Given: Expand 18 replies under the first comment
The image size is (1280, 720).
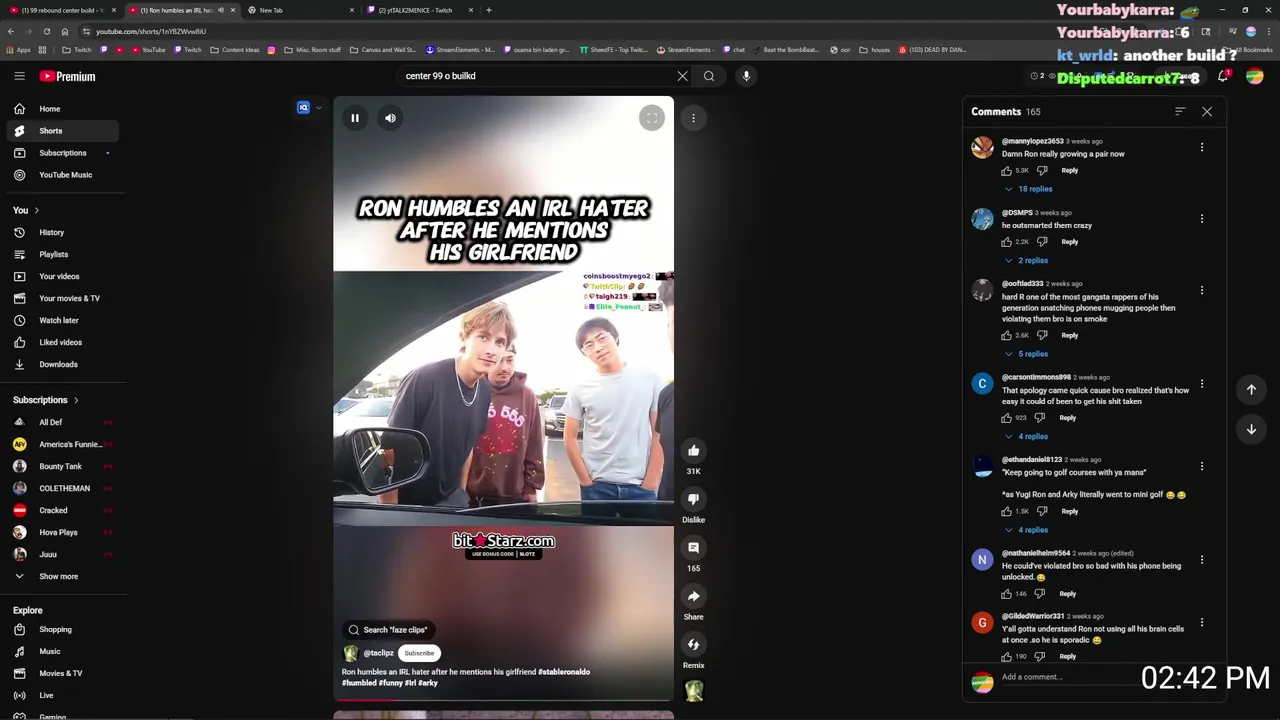Looking at the screenshot, I should coord(1029,189).
